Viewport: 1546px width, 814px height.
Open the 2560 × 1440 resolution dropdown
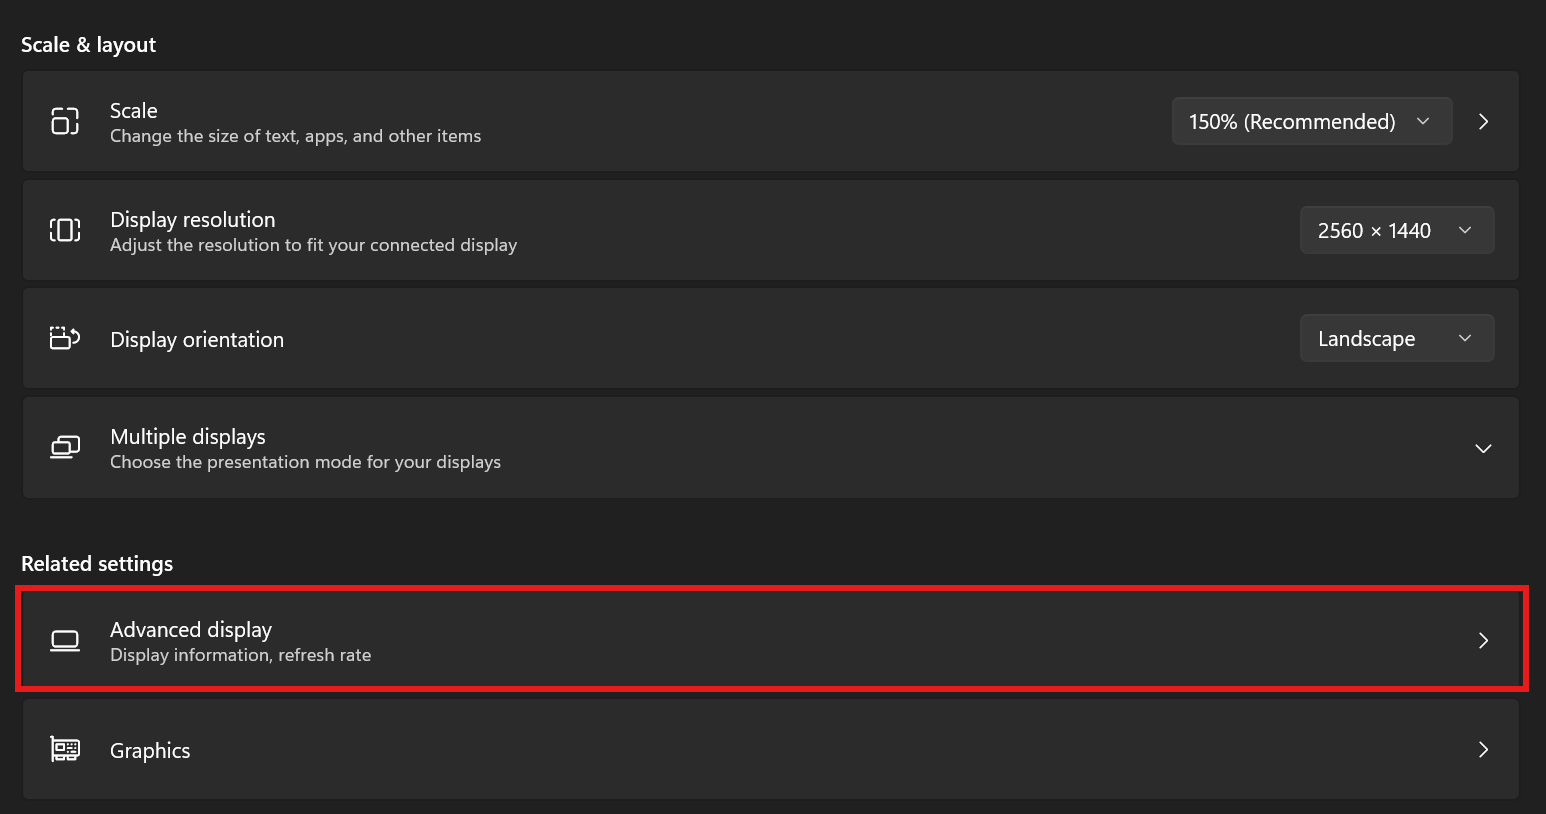pyautogui.click(x=1396, y=230)
